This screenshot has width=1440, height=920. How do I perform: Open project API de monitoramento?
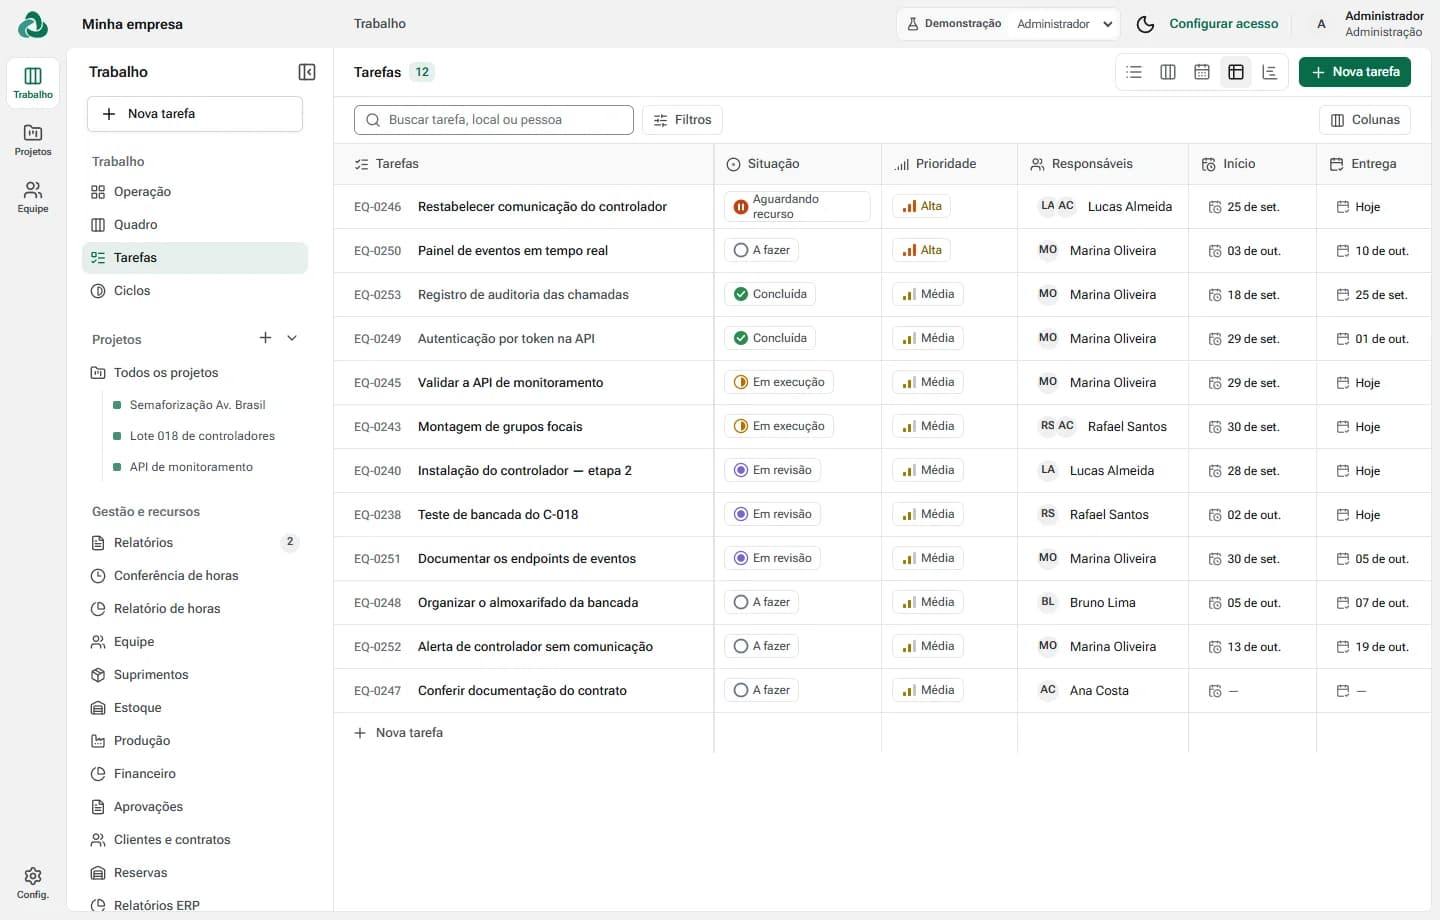(x=191, y=467)
